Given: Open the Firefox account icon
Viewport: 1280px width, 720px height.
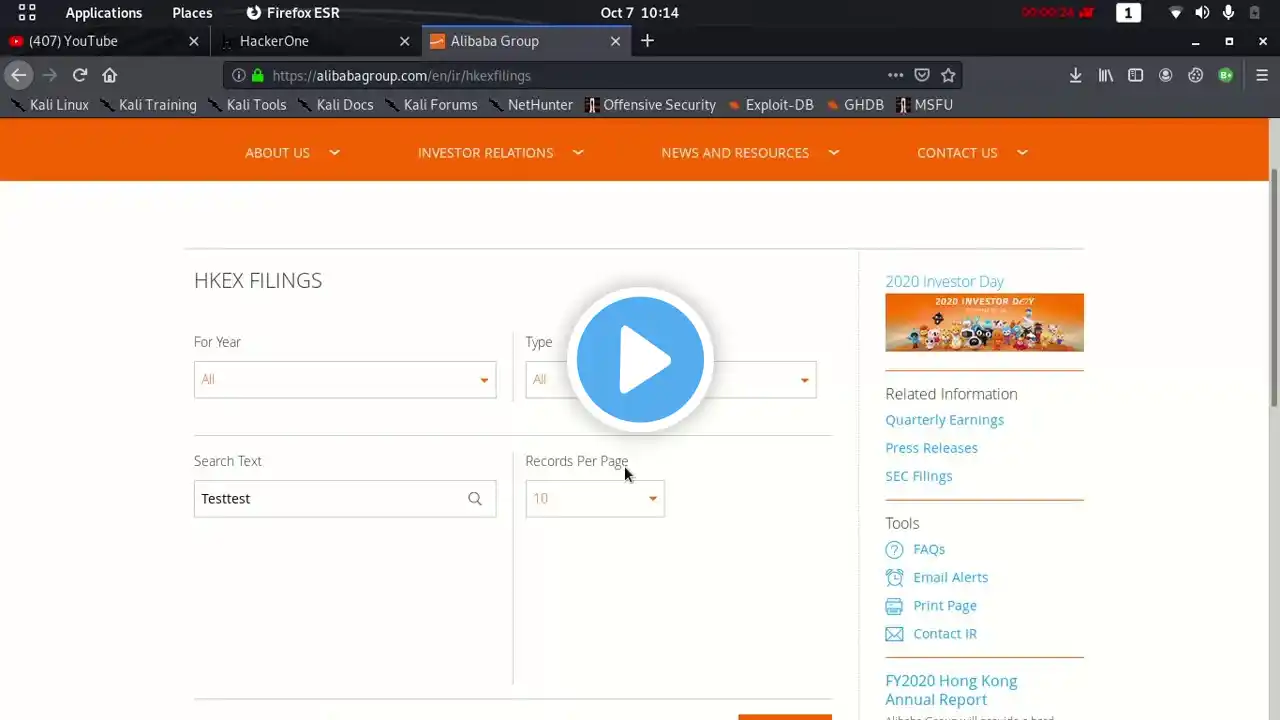Looking at the screenshot, I should (1165, 75).
